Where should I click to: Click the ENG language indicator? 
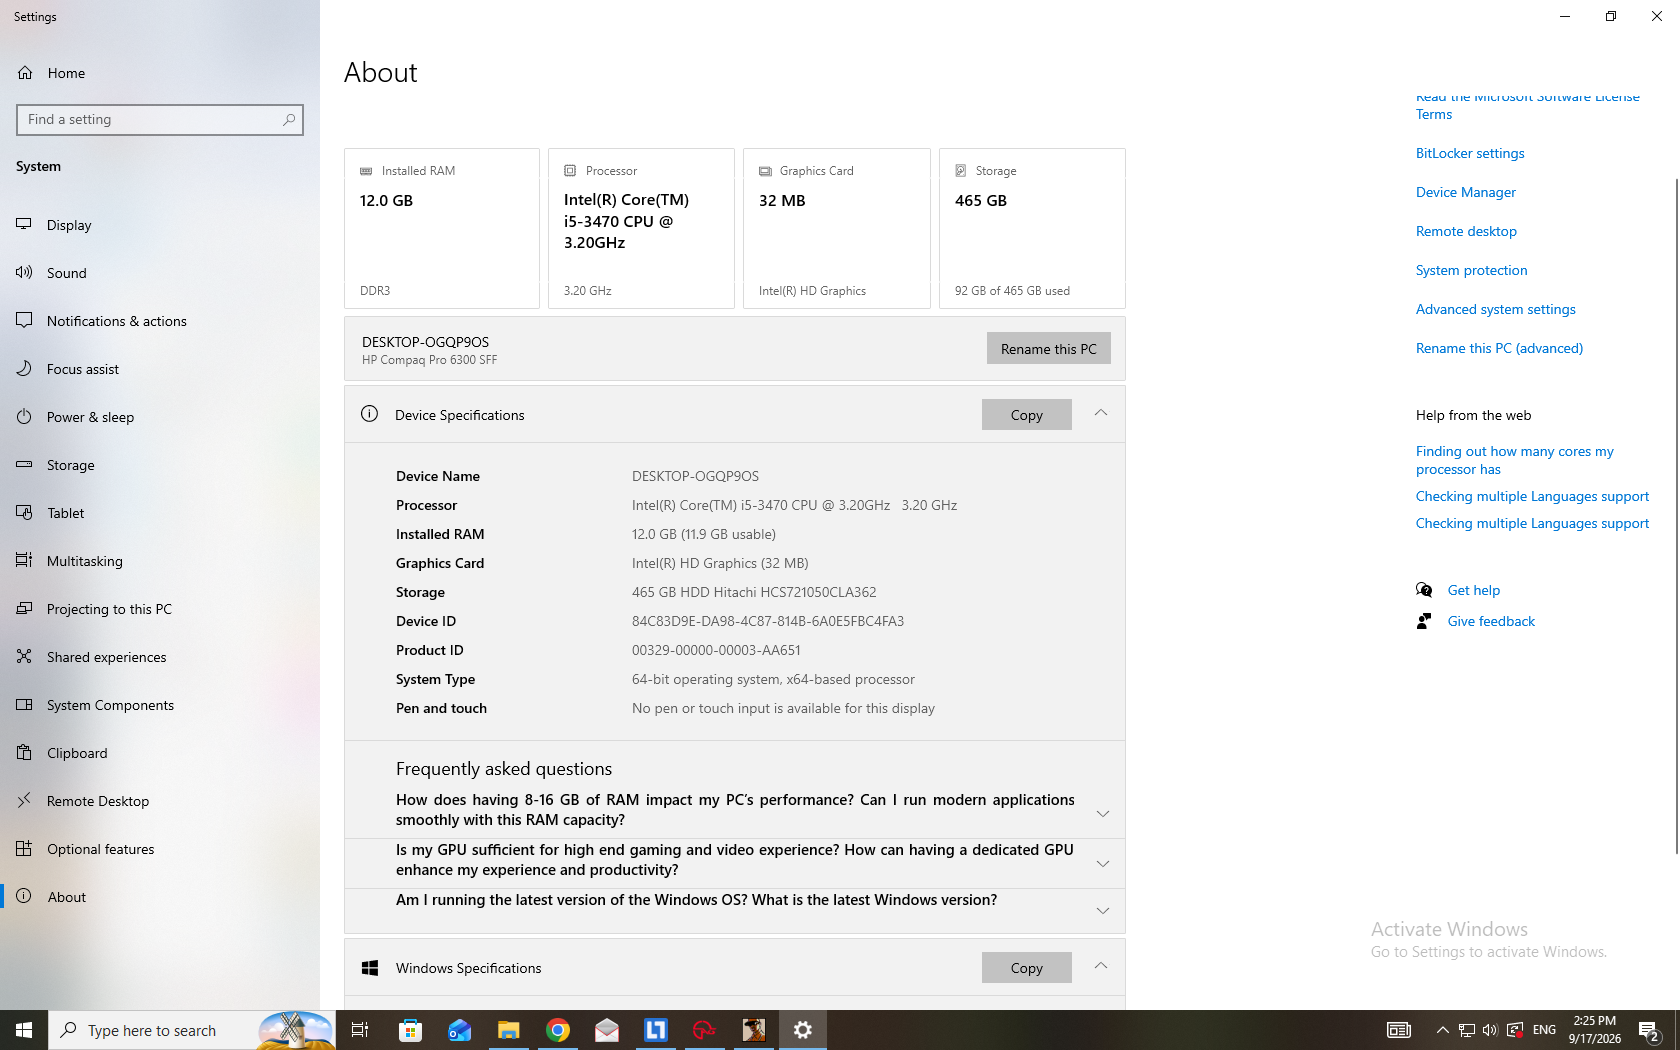(x=1544, y=1030)
